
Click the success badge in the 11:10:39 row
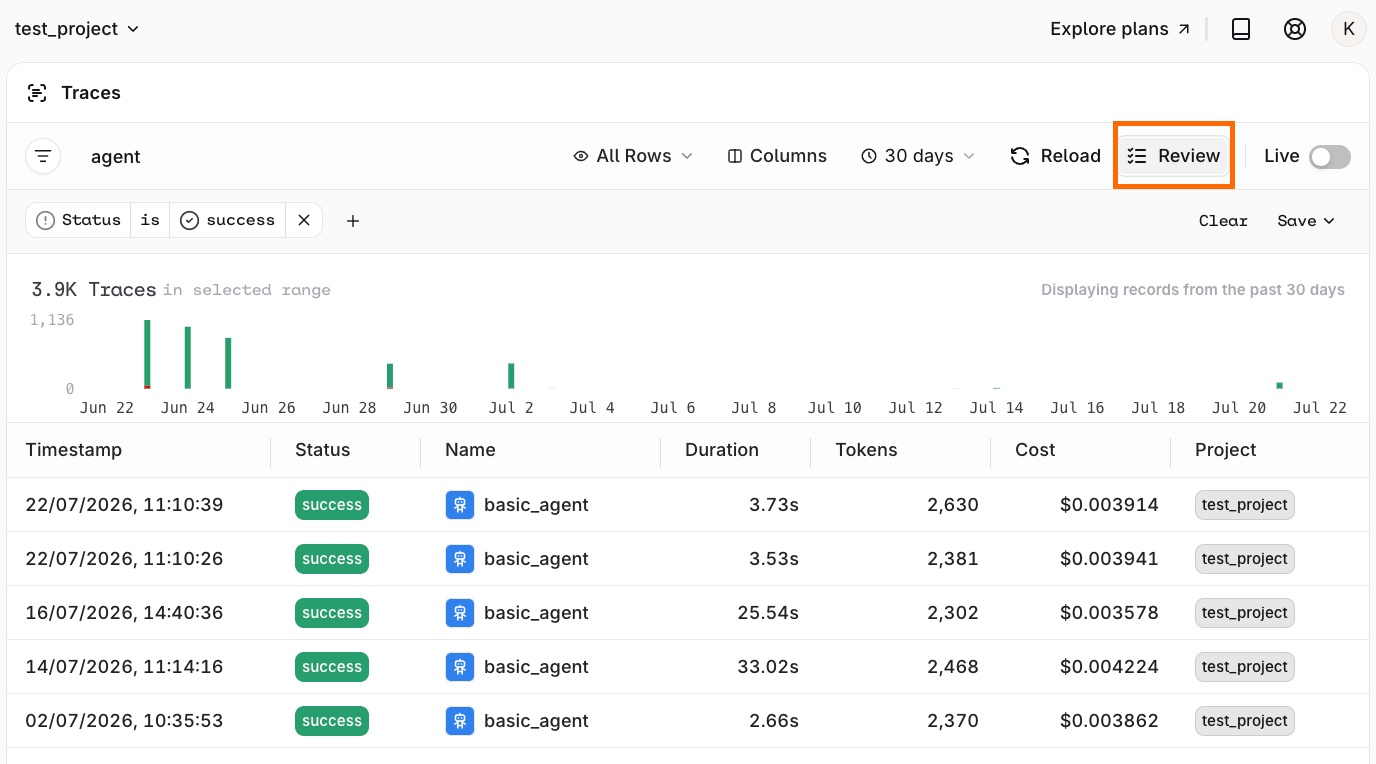click(332, 505)
